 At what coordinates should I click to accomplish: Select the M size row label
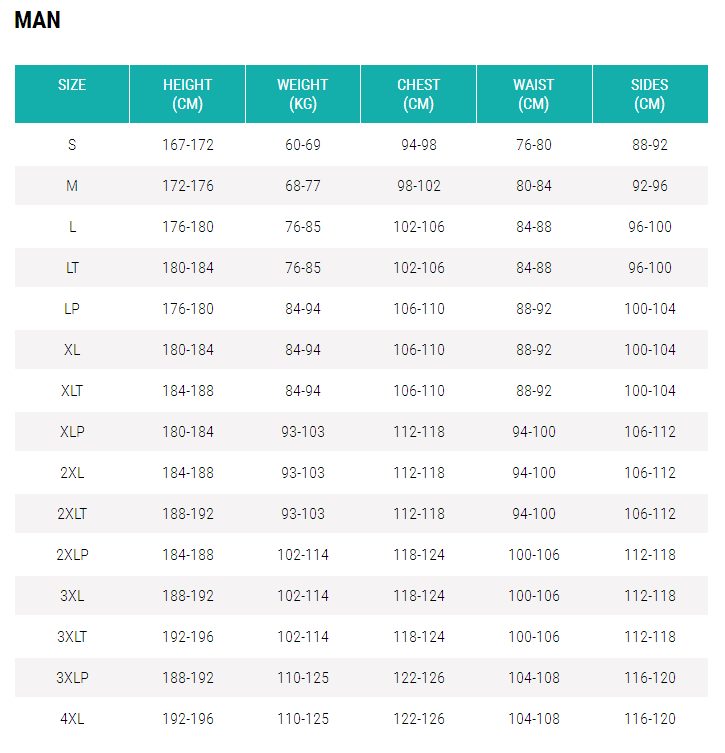click(x=72, y=186)
